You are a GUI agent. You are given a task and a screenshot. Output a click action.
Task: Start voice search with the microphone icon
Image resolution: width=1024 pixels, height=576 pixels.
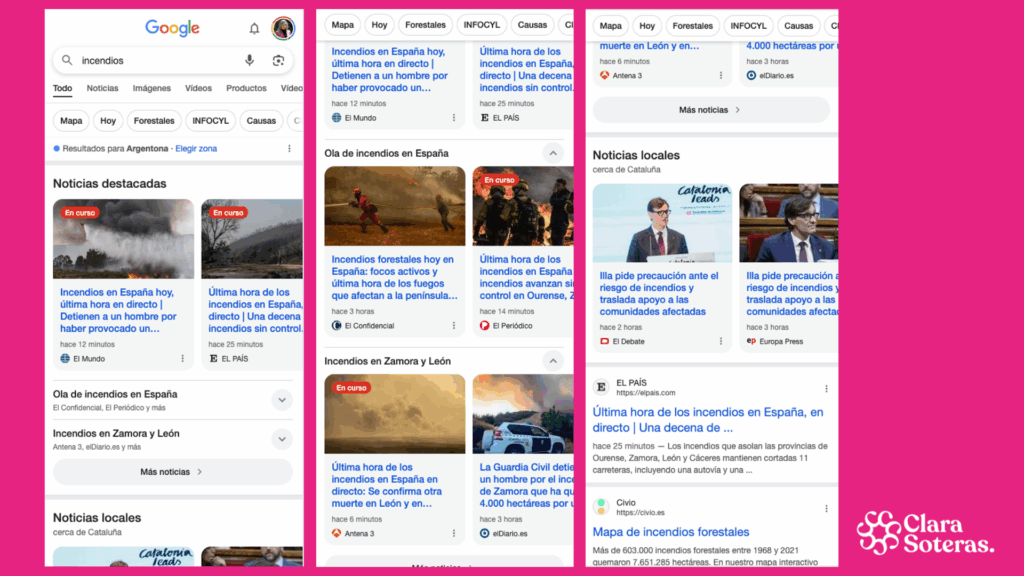click(249, 60)
